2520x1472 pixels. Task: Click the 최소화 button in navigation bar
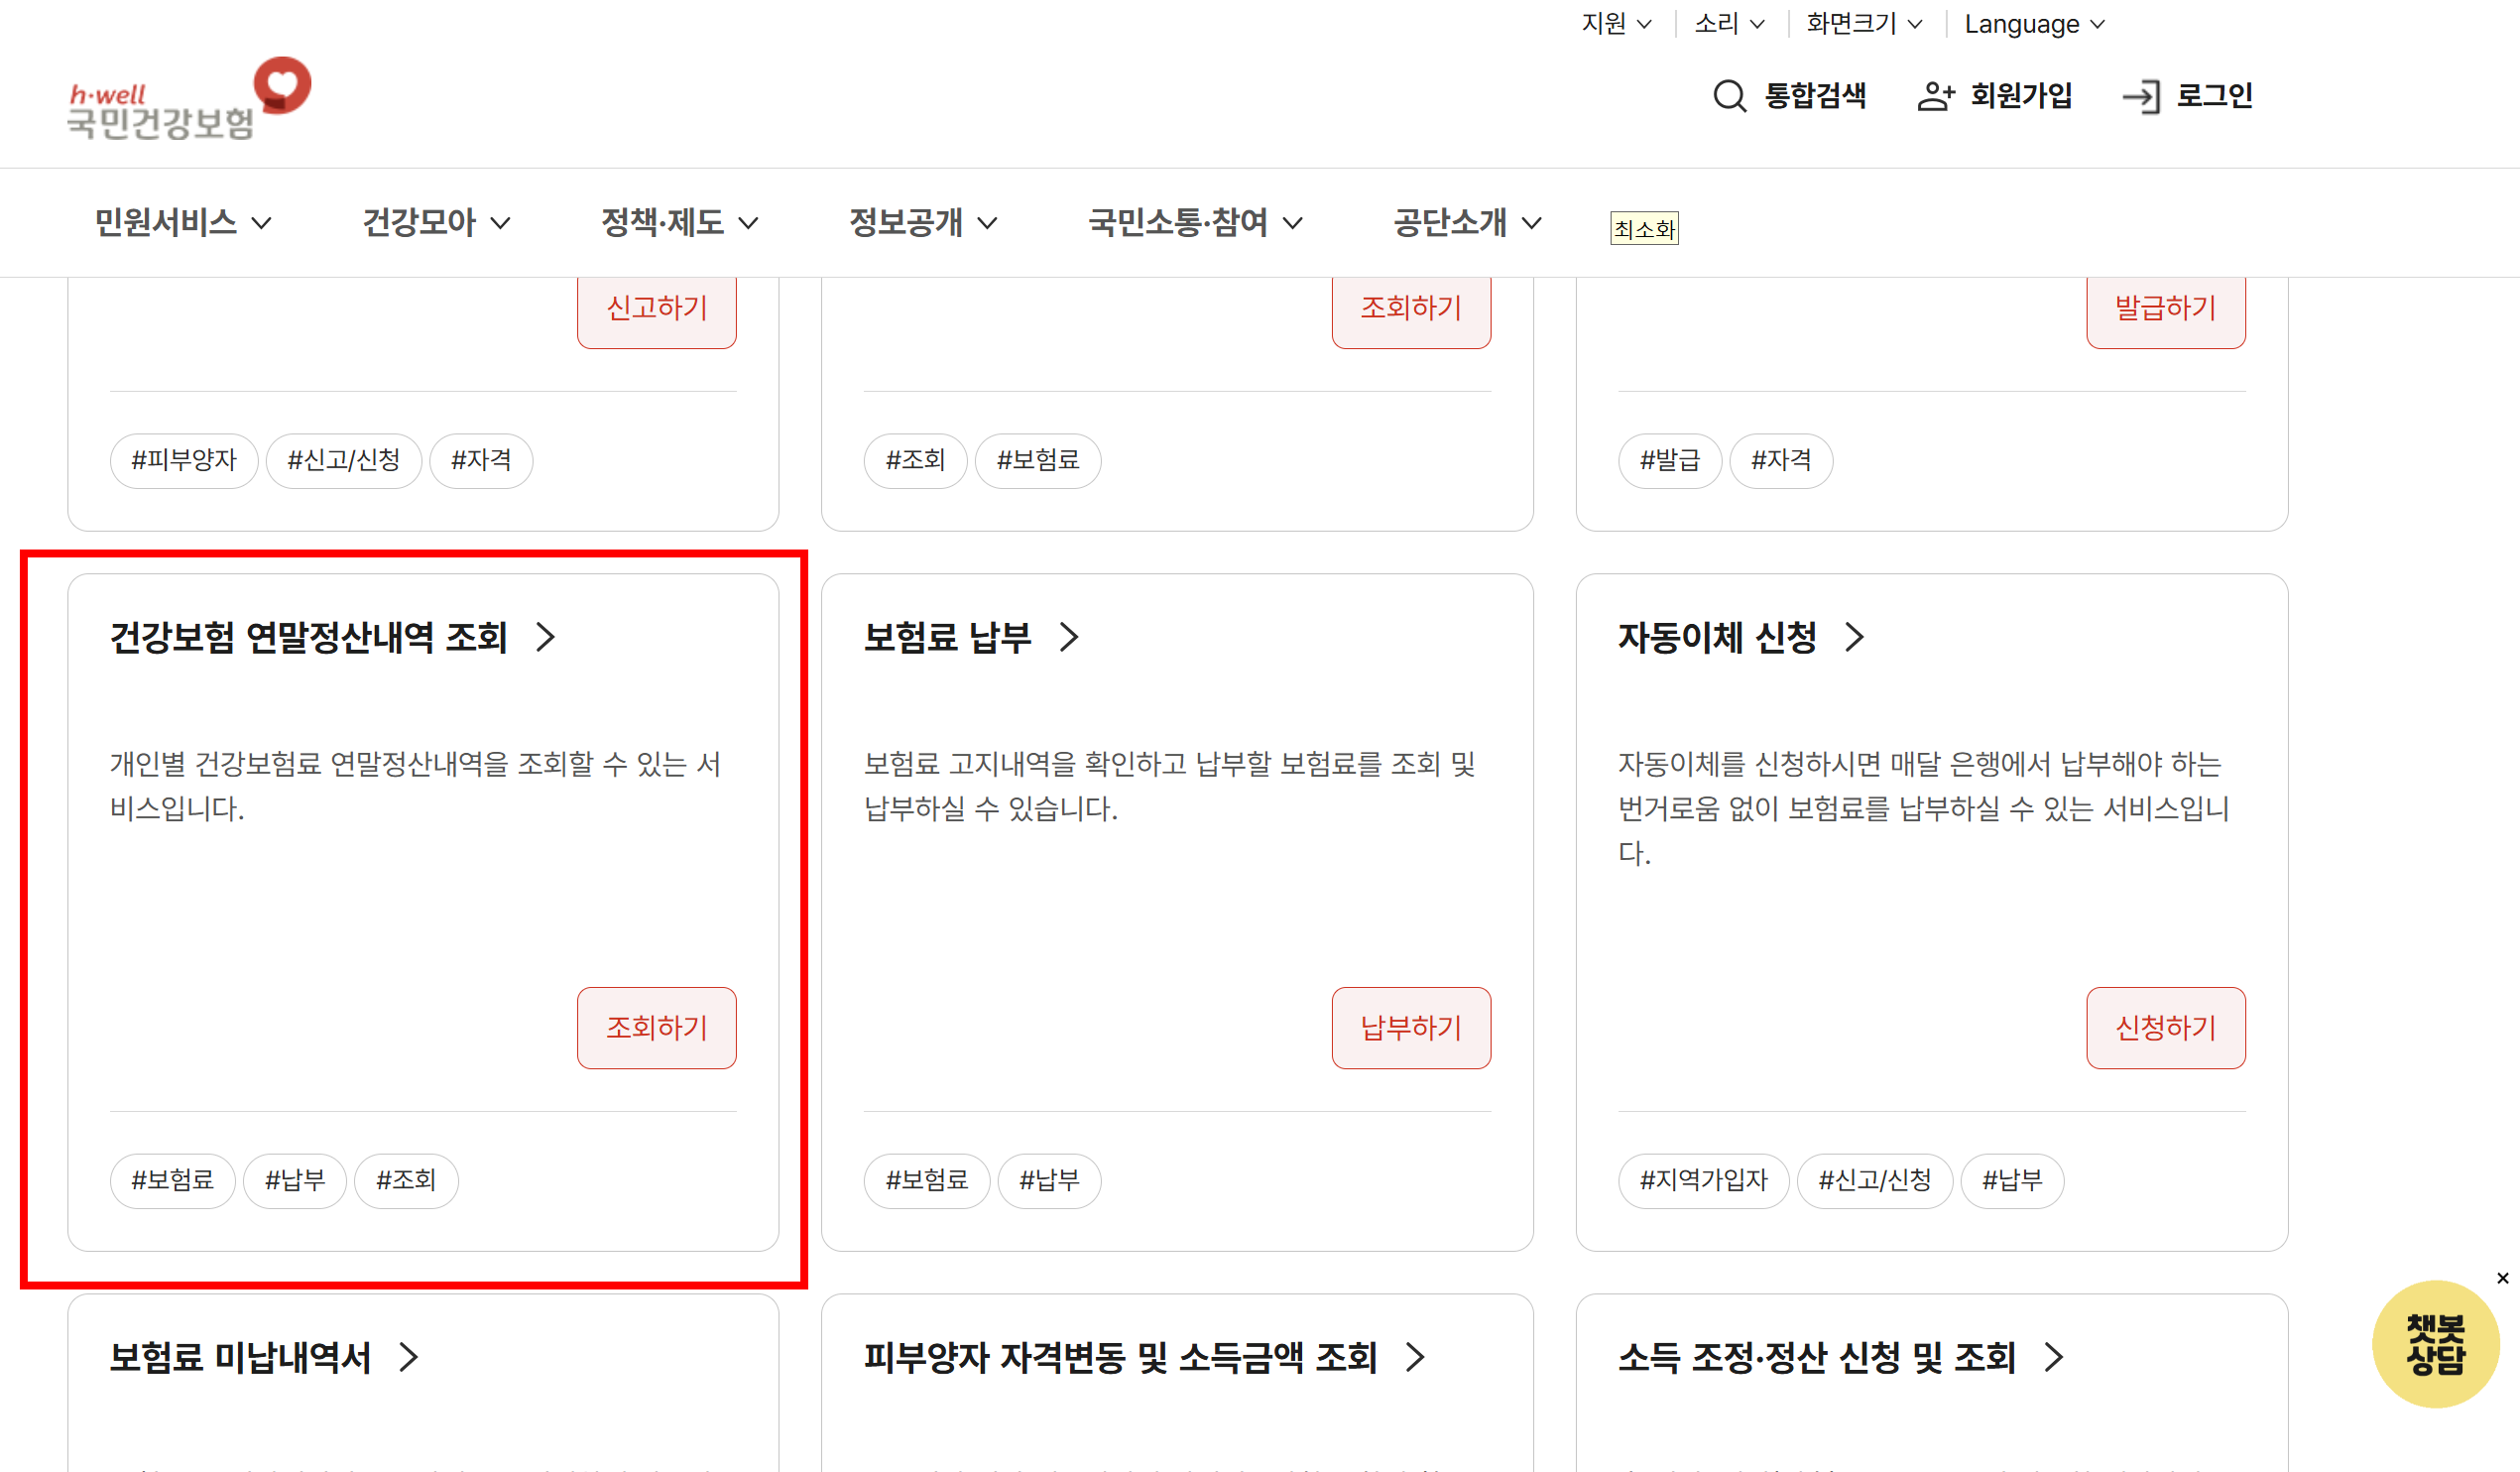coord(1643,229)
